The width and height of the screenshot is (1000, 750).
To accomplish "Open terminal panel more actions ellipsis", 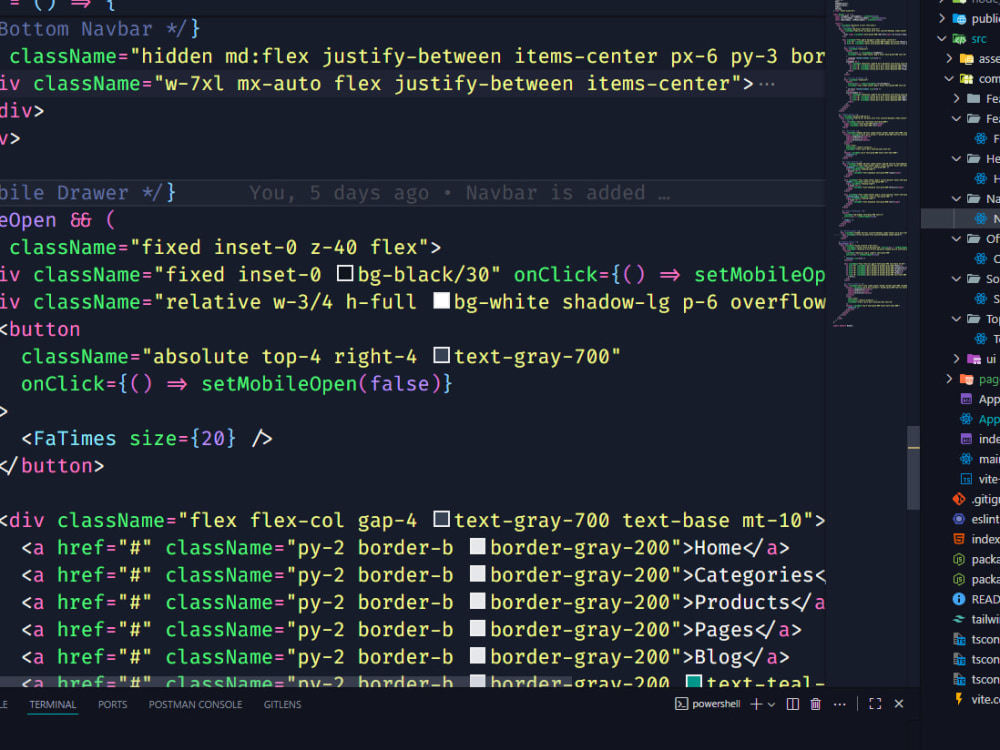I will tap(840, 704).
